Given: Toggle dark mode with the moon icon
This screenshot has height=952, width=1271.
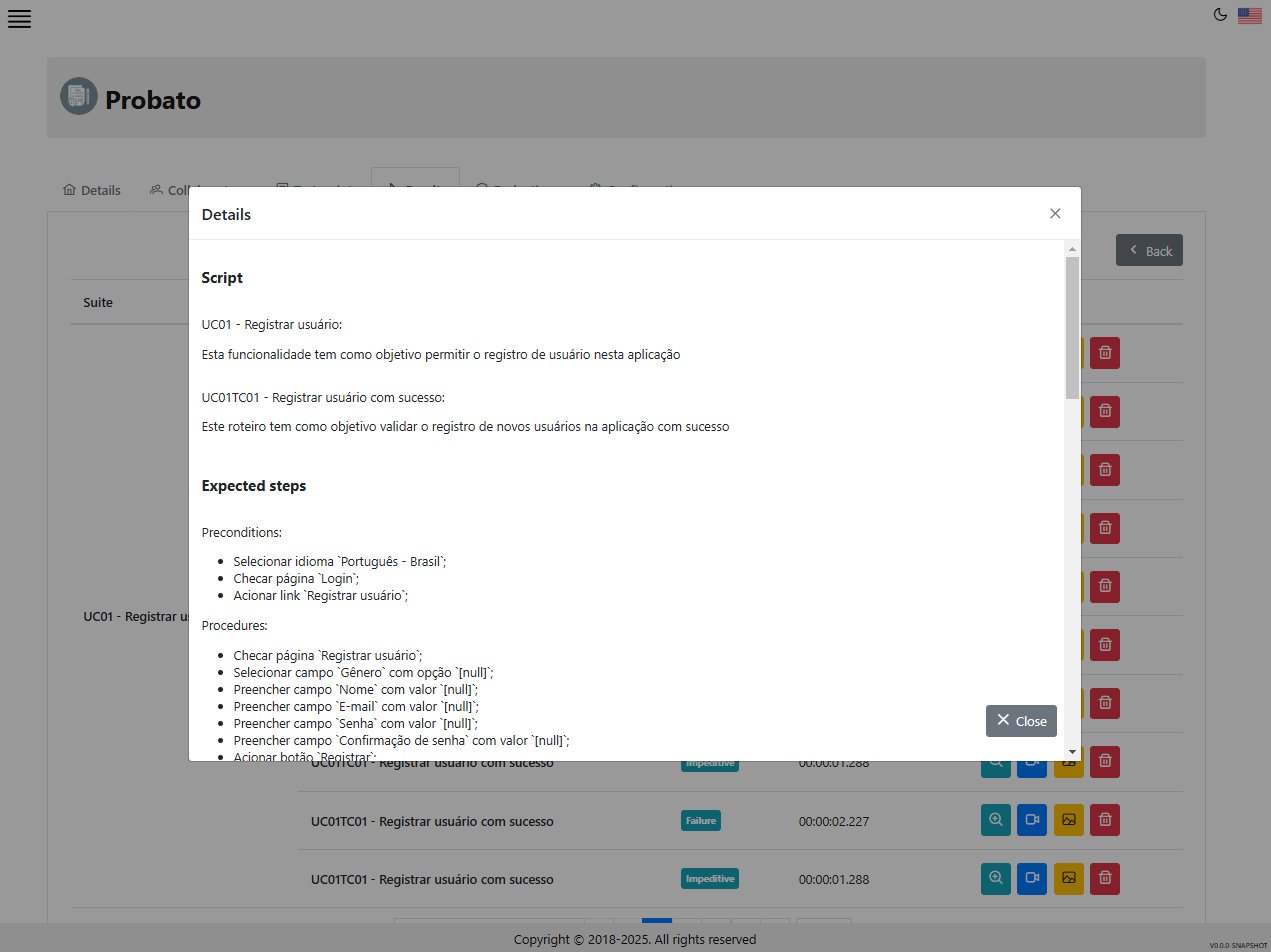Looking at the screenshot, I should [x=1220, y=15].
